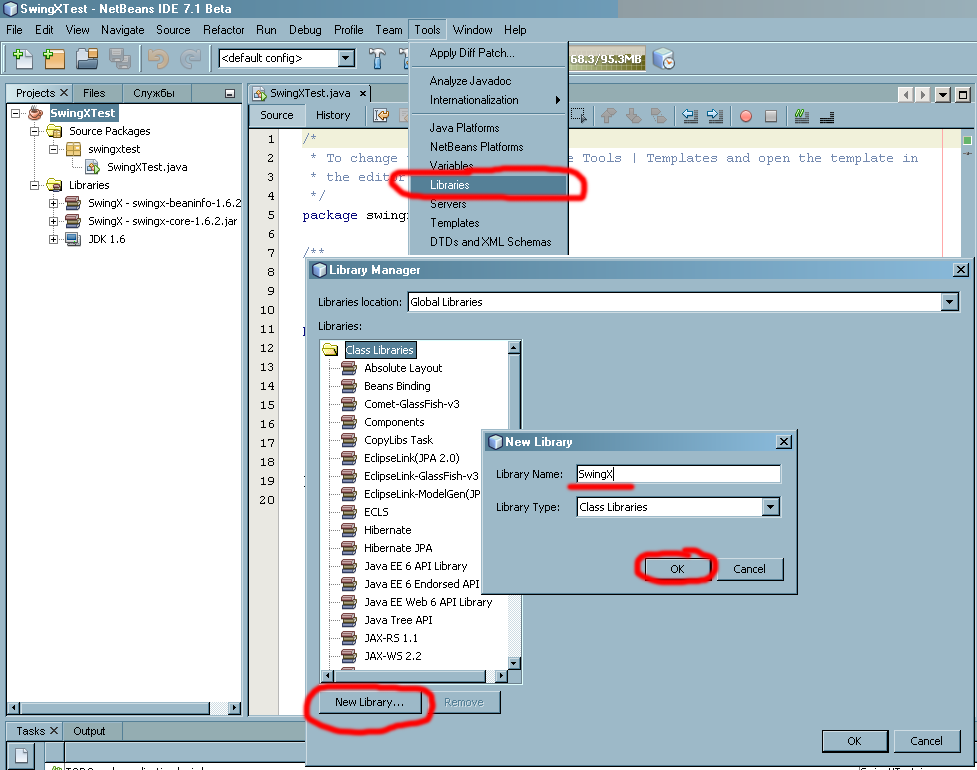Go to the previous bookmark icon
The image size is (977, 770).
coord(609,115)
